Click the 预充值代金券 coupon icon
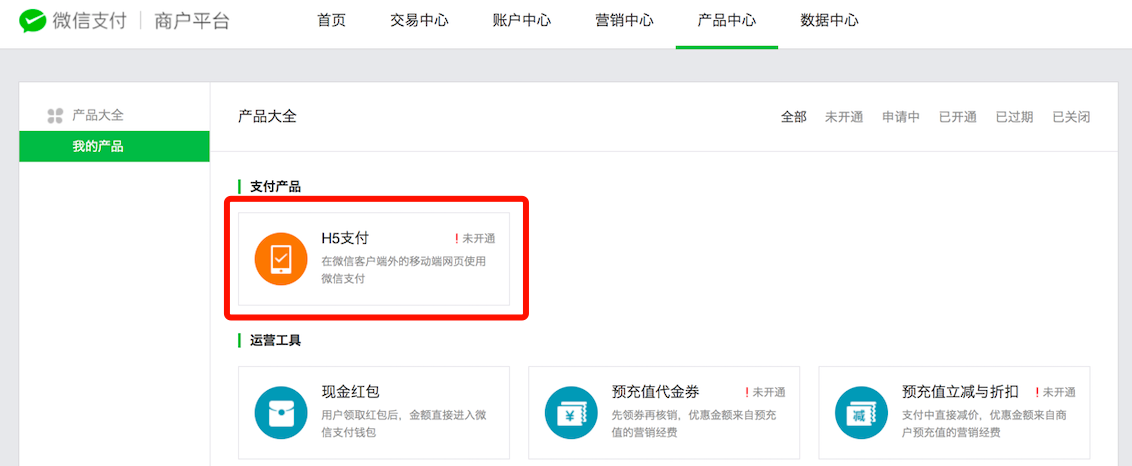This screenshot has height=466, width=1132. 572,413
